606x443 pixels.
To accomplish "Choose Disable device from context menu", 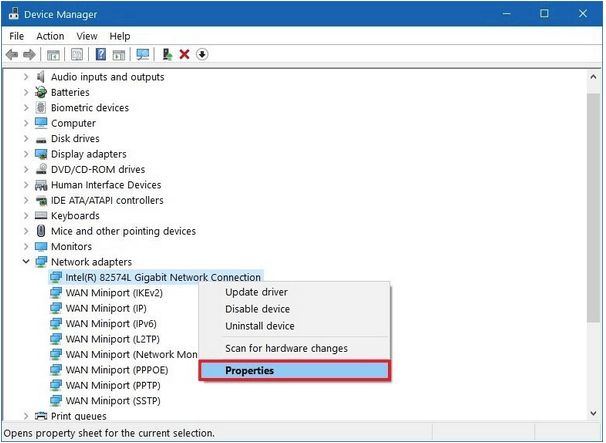I will 294,309.
